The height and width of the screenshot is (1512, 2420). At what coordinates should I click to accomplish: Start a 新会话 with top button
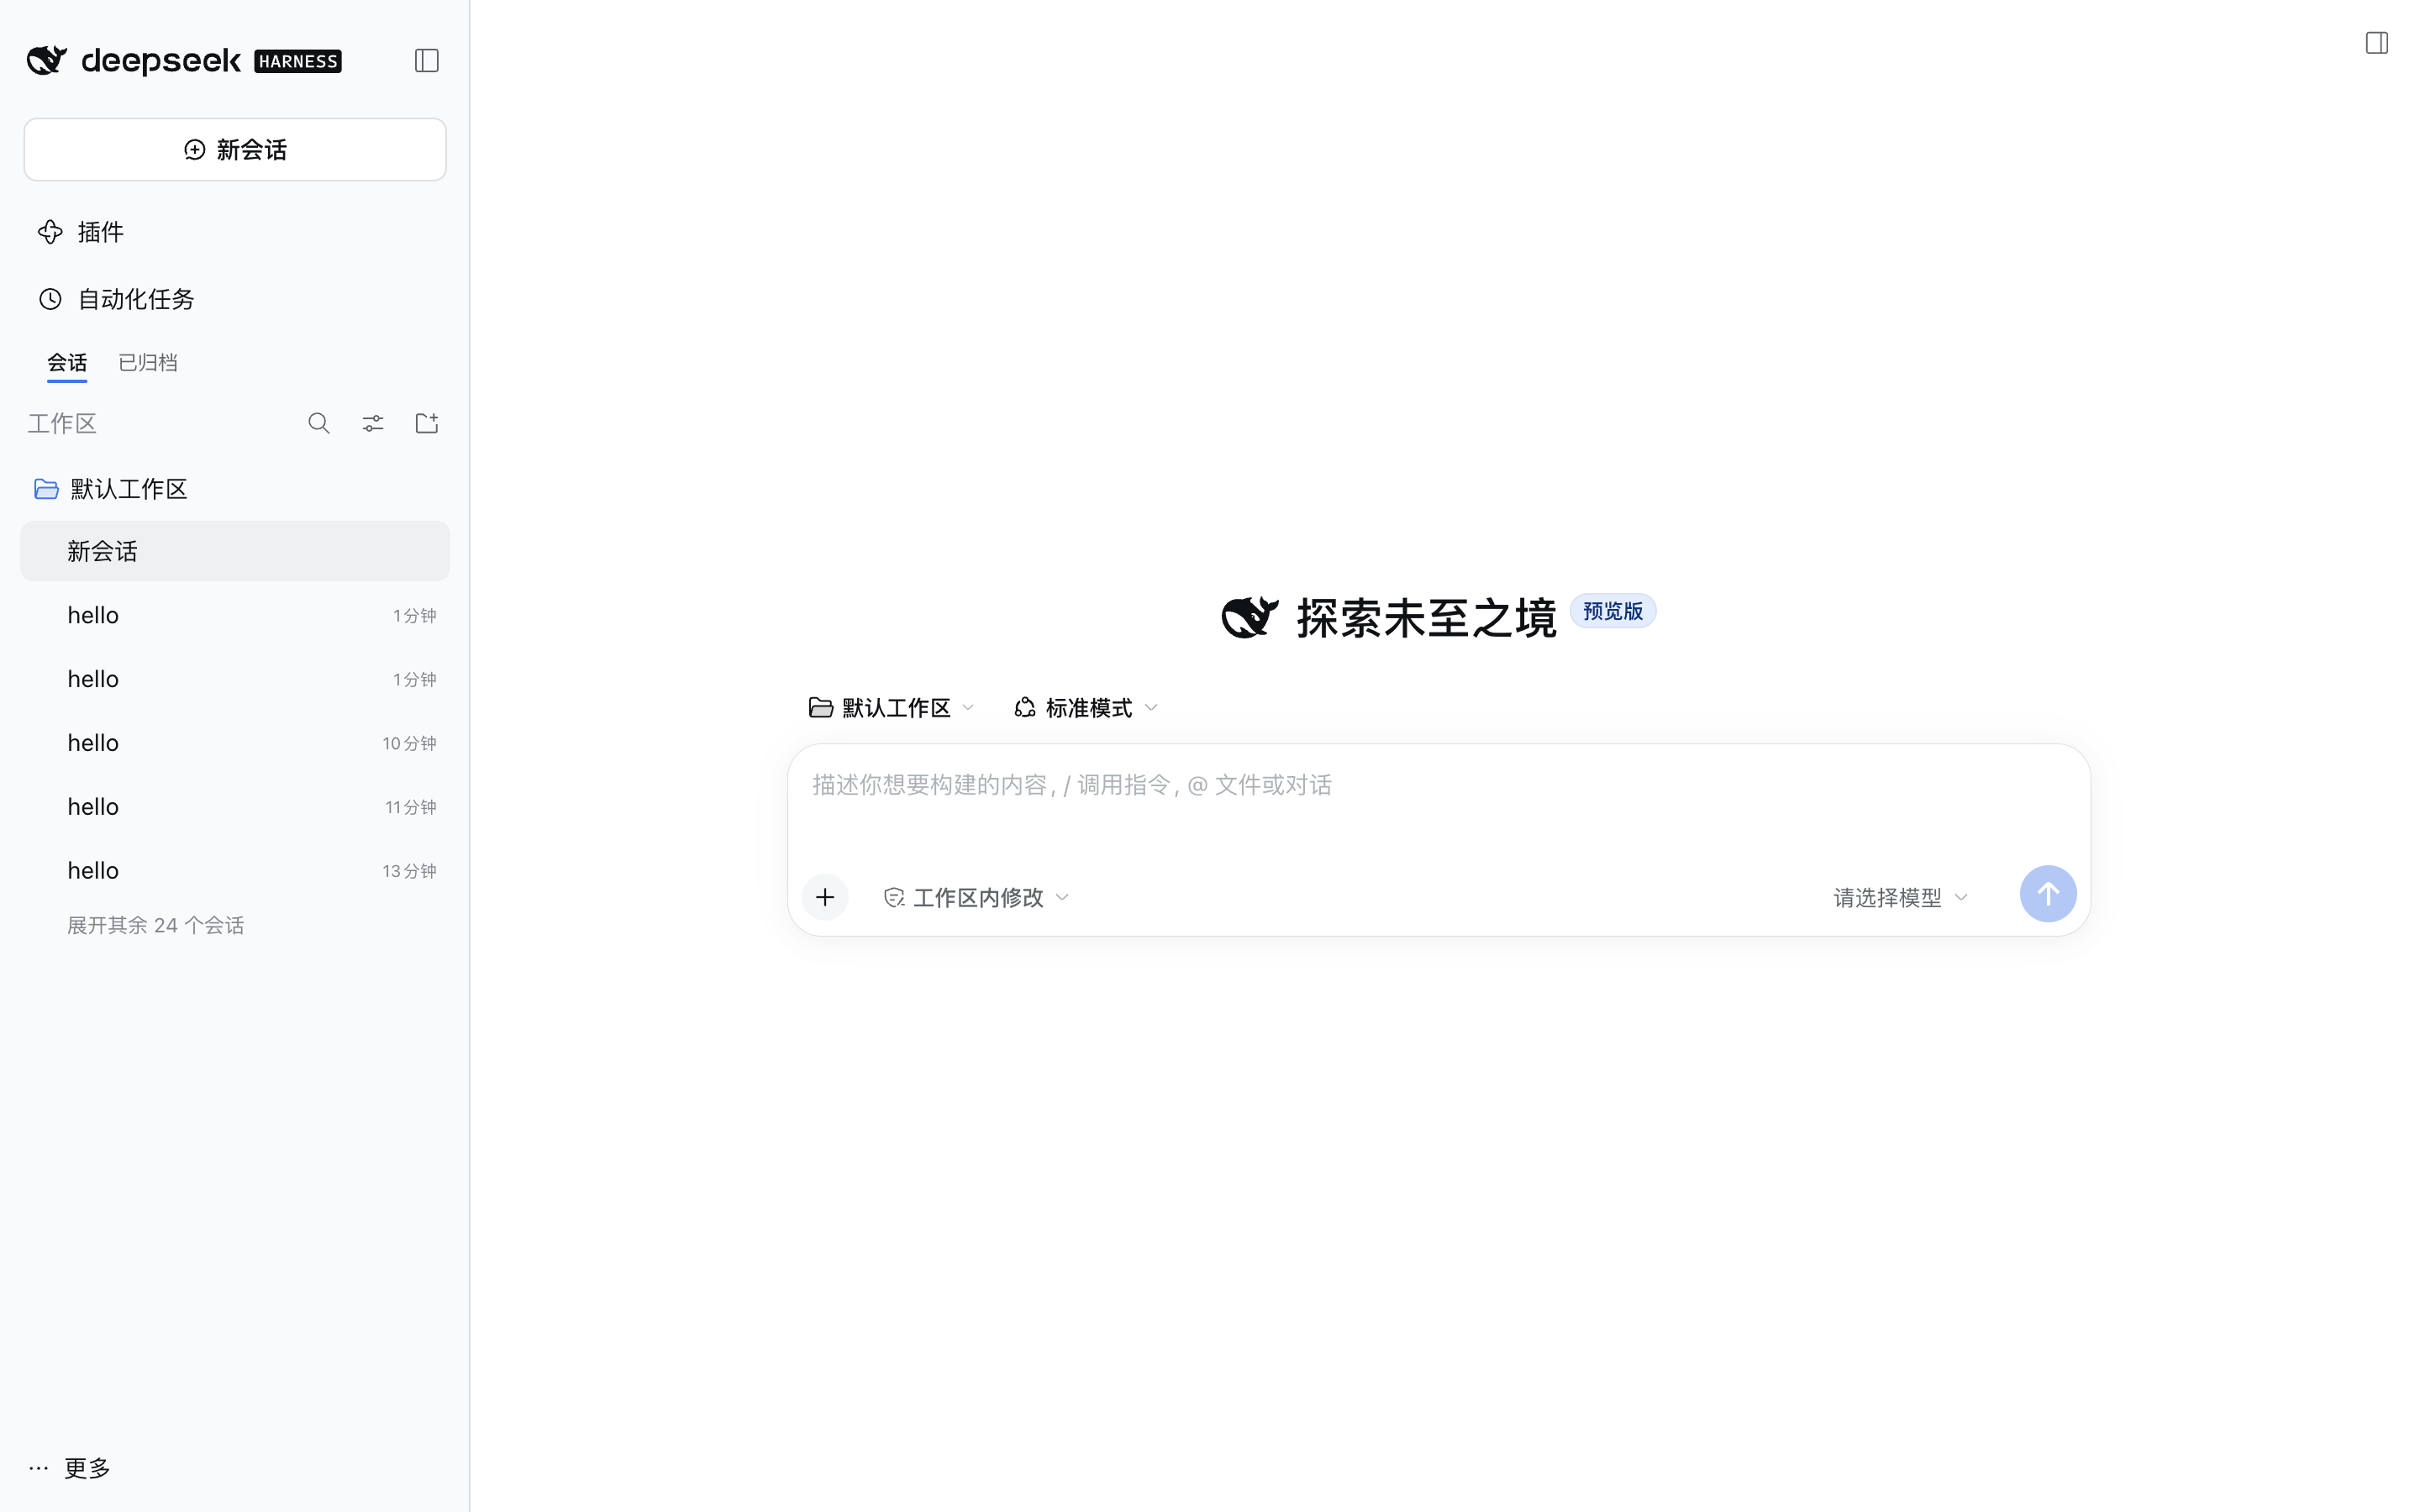(235, 150)
